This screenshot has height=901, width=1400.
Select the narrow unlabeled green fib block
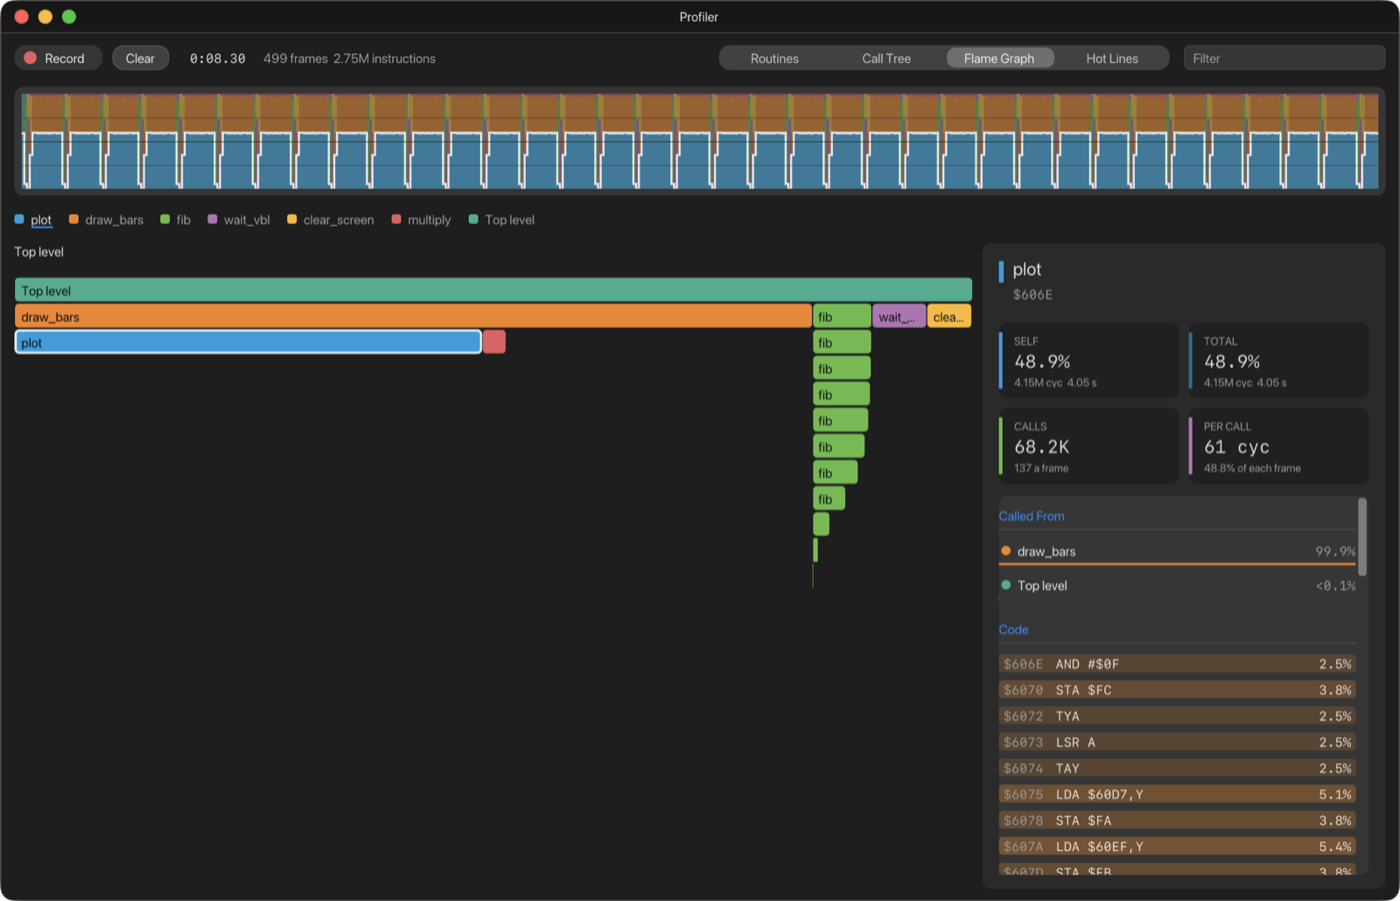pos(821,524)
